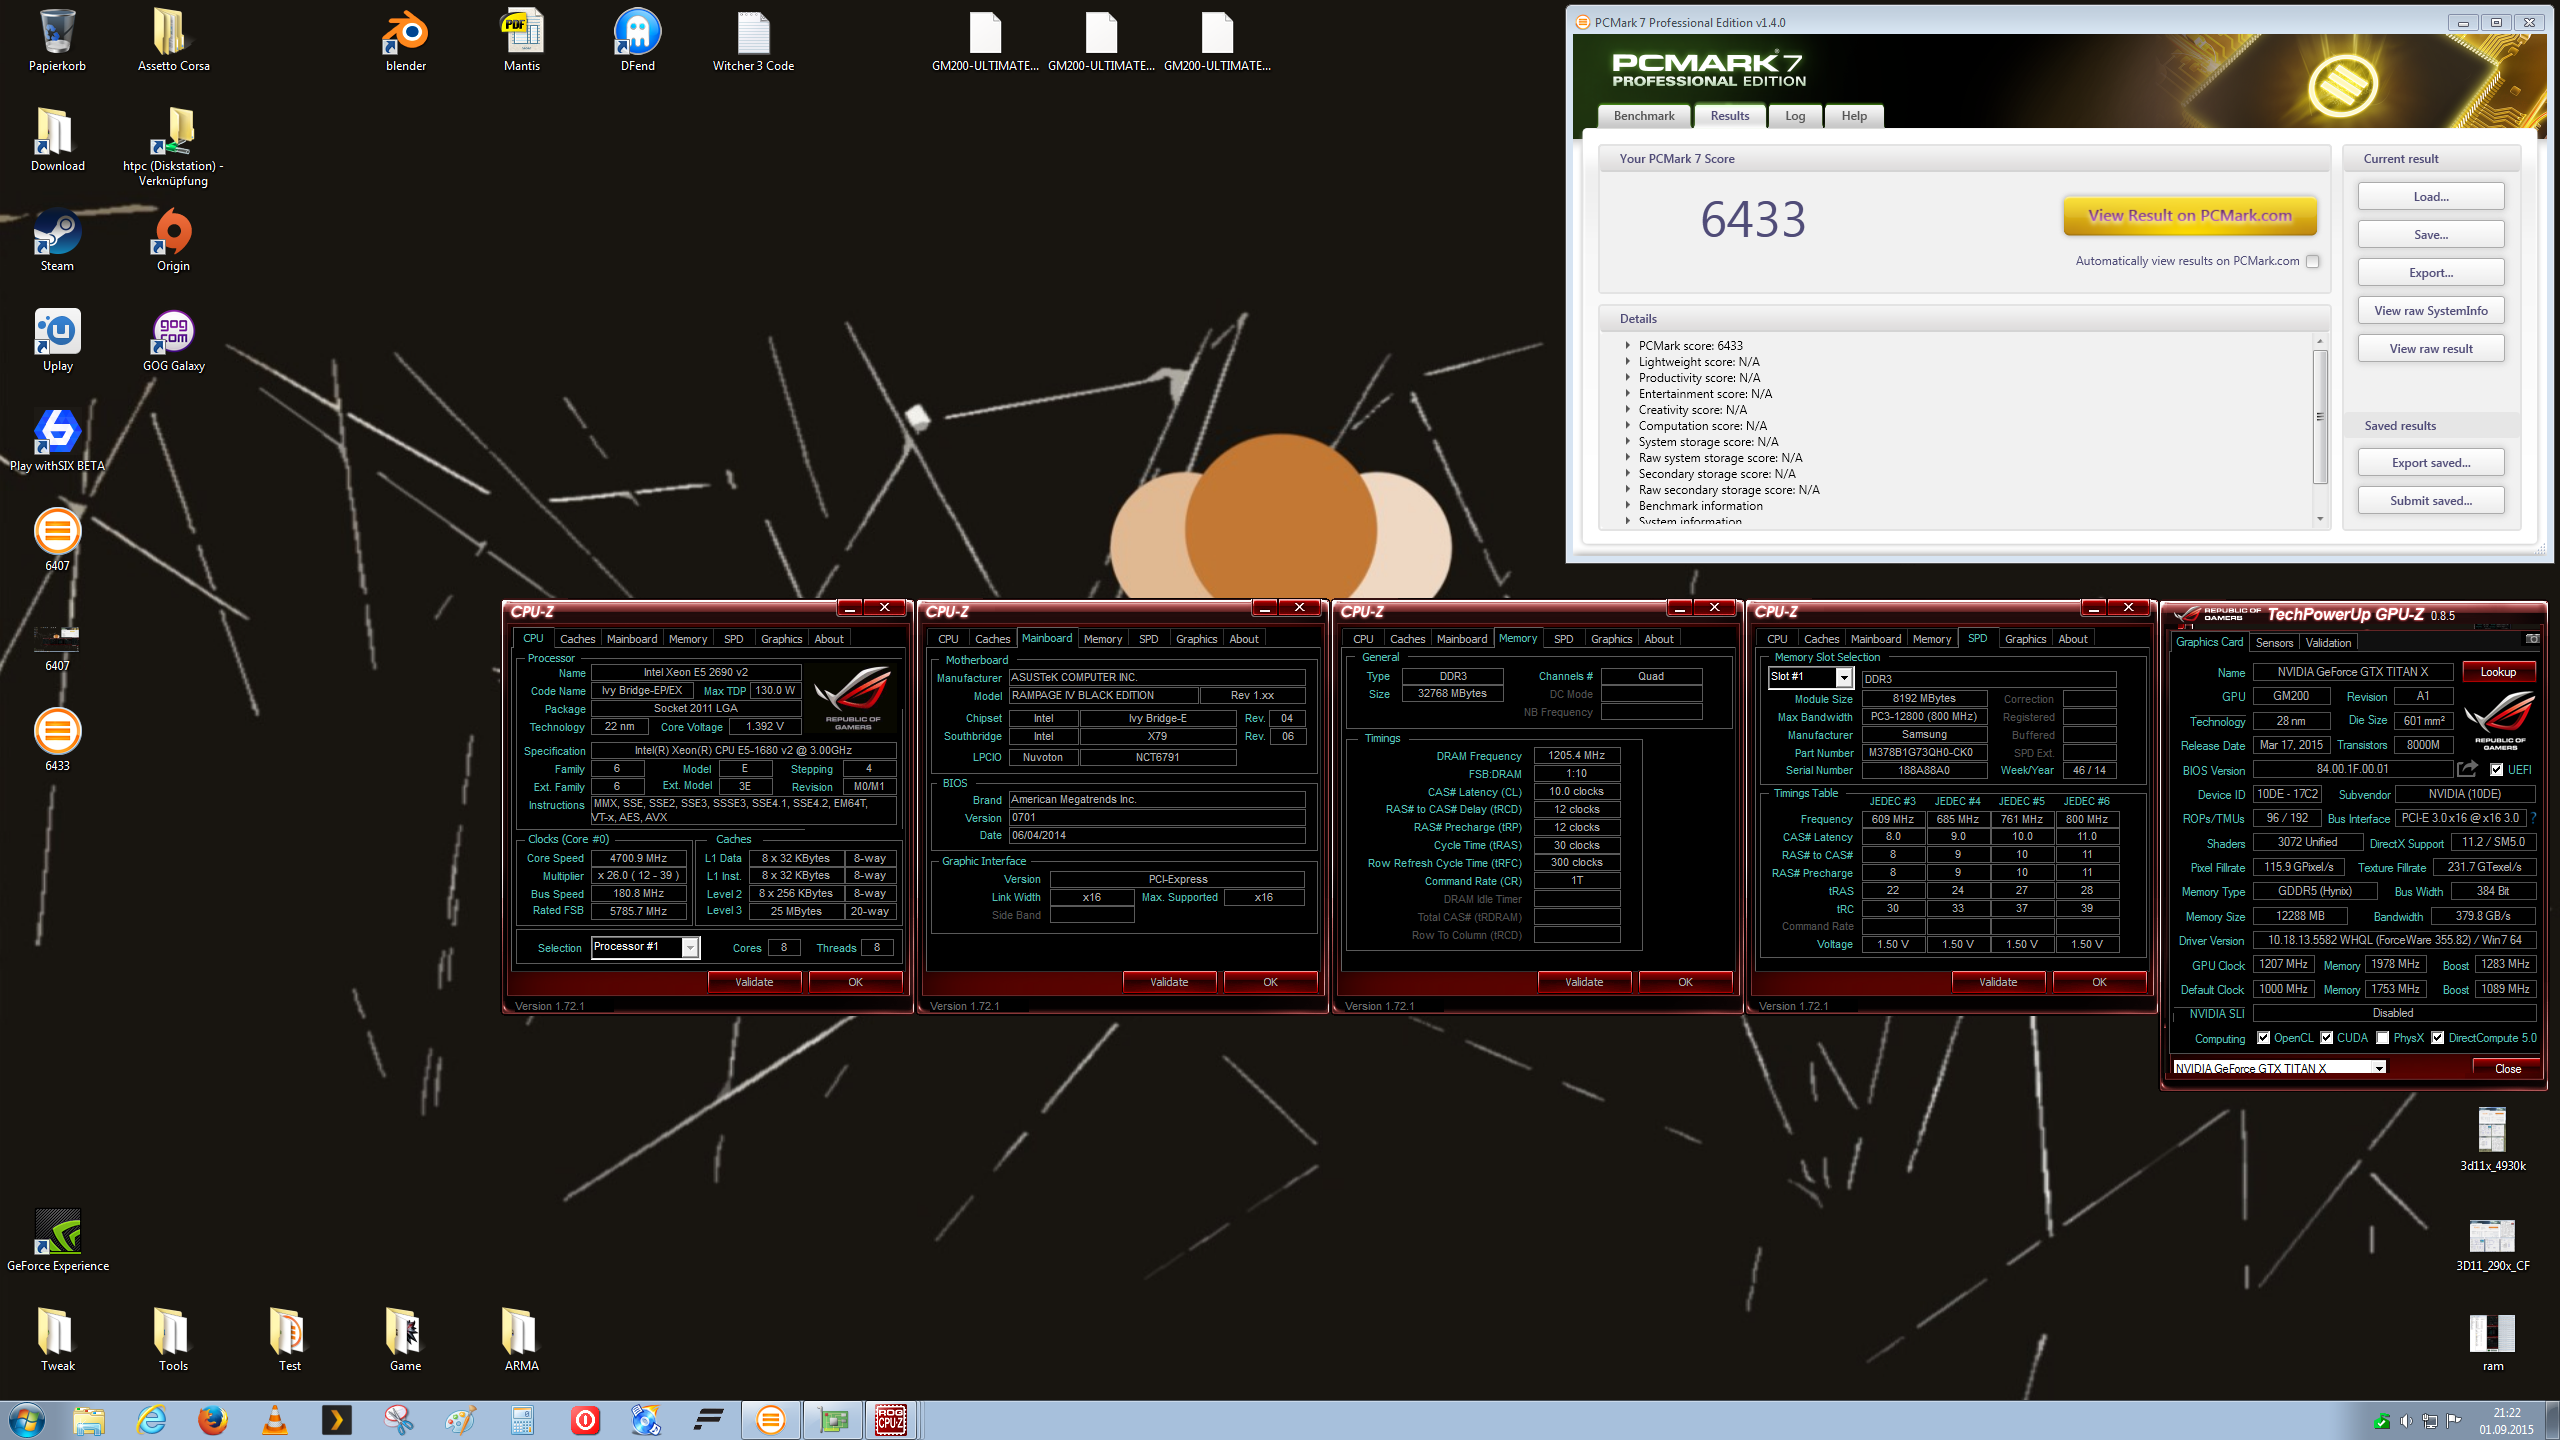The width and height of the screenshot is (2560, 1440).
Task: Click the Details list scrollbar in PCMark
Action: [x=2320, y=416]
